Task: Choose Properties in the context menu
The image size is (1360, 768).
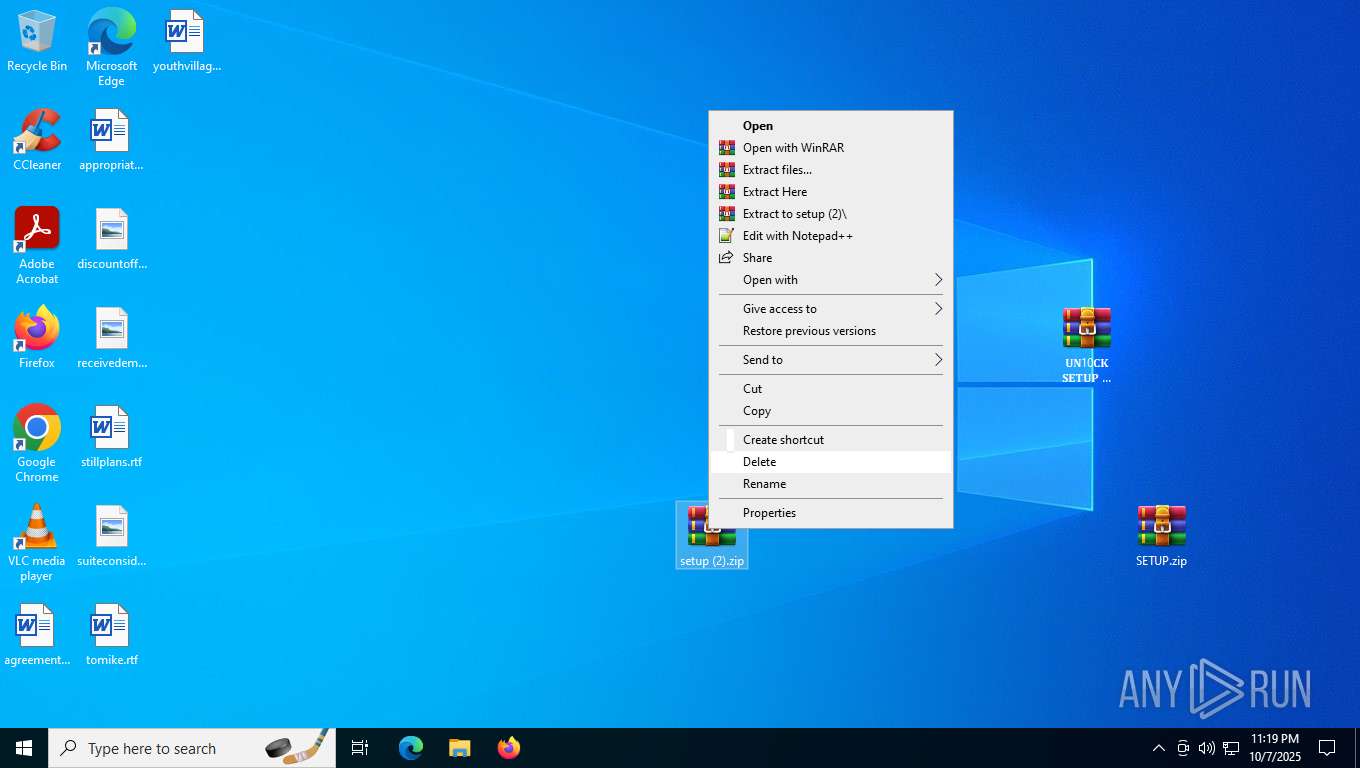Action: (831, 513)
